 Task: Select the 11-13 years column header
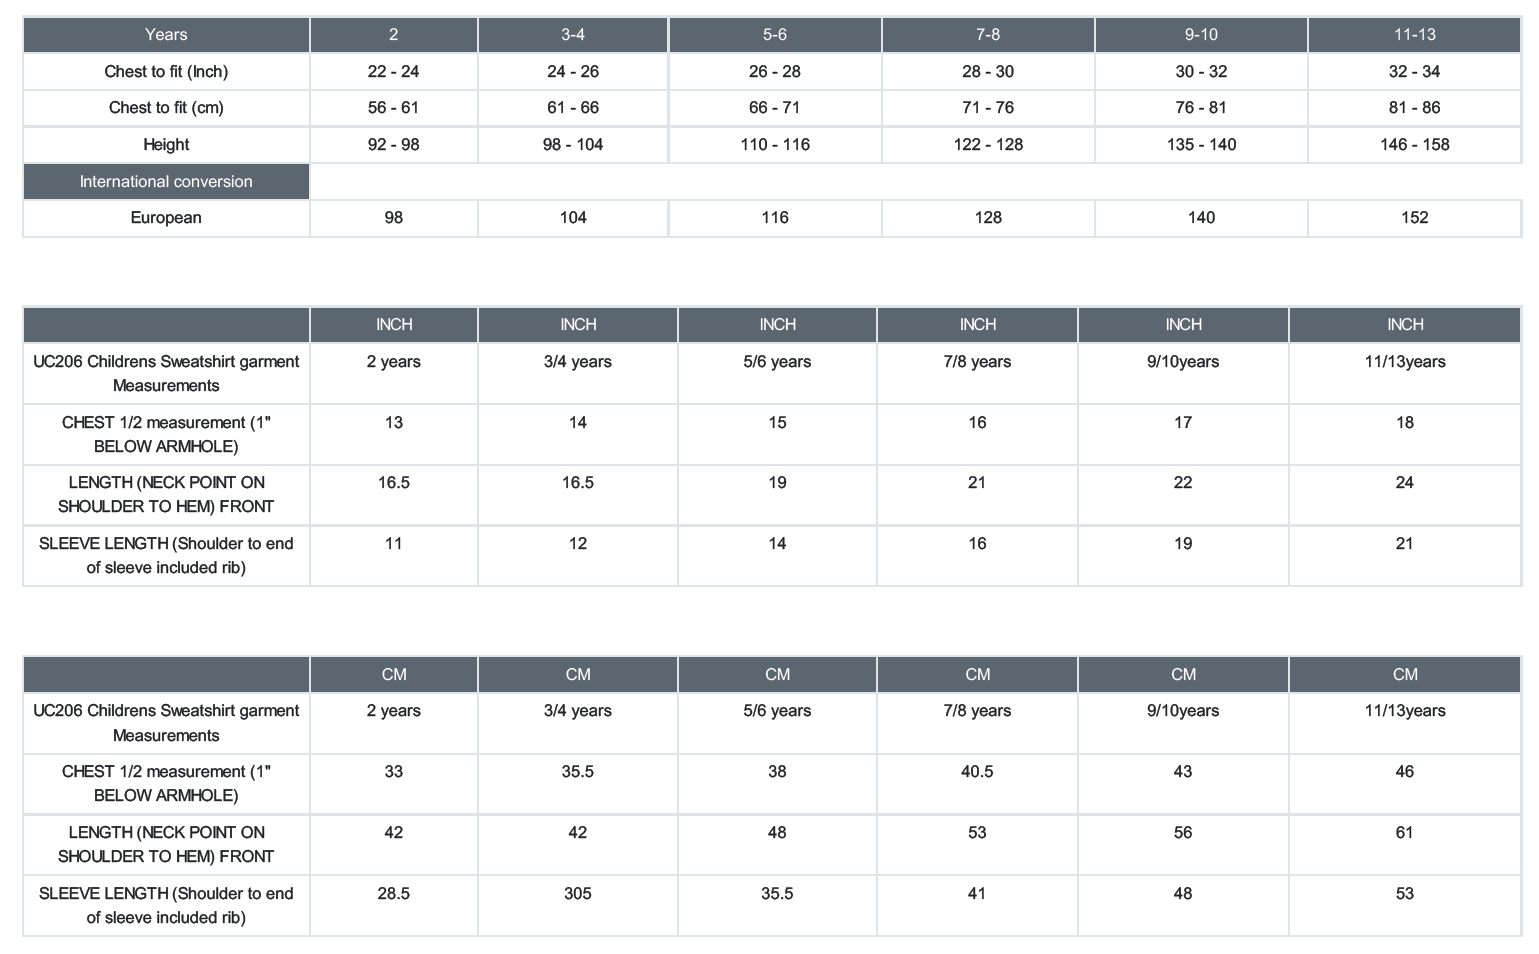pos(1414,35)
